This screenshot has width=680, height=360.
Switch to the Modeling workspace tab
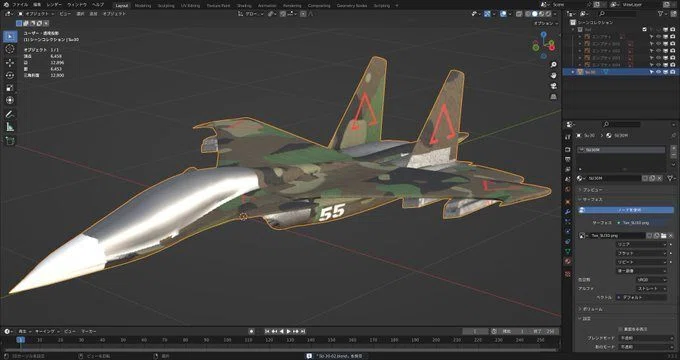pos(143,6)
